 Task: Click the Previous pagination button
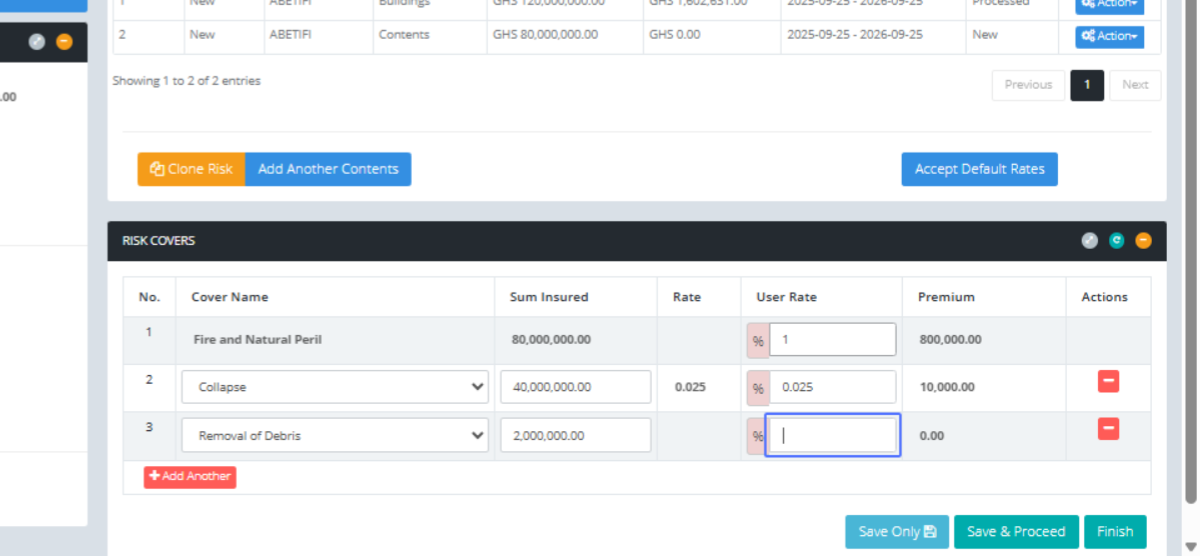(1028, 85)
